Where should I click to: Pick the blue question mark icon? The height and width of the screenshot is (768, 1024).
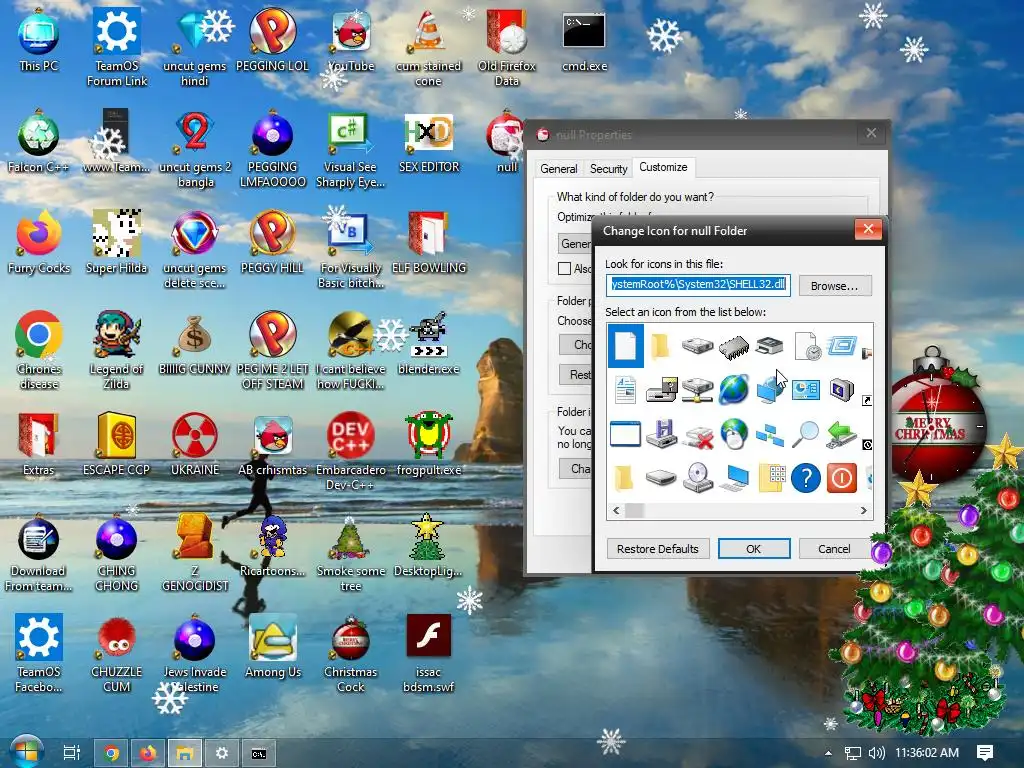click(805, 478)
